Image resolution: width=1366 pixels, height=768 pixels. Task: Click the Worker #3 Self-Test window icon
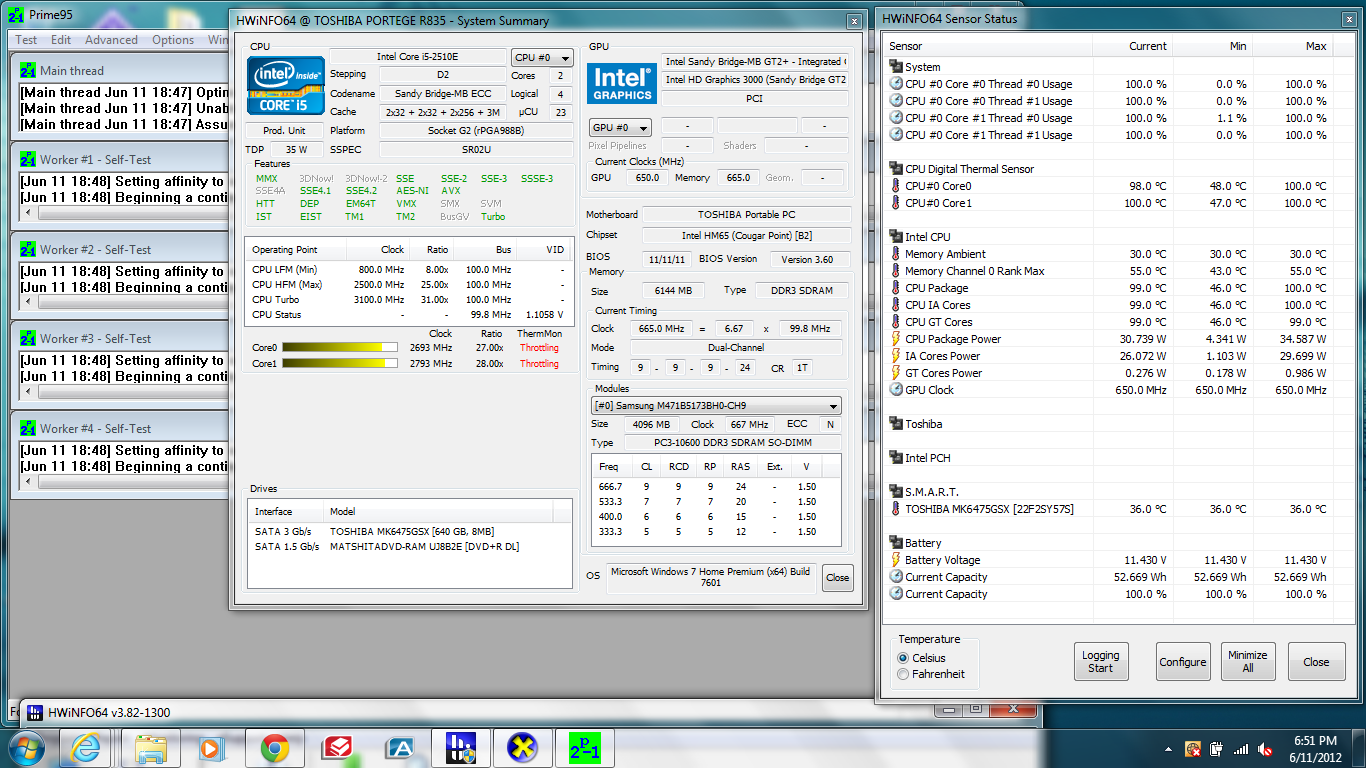[28, 339]
